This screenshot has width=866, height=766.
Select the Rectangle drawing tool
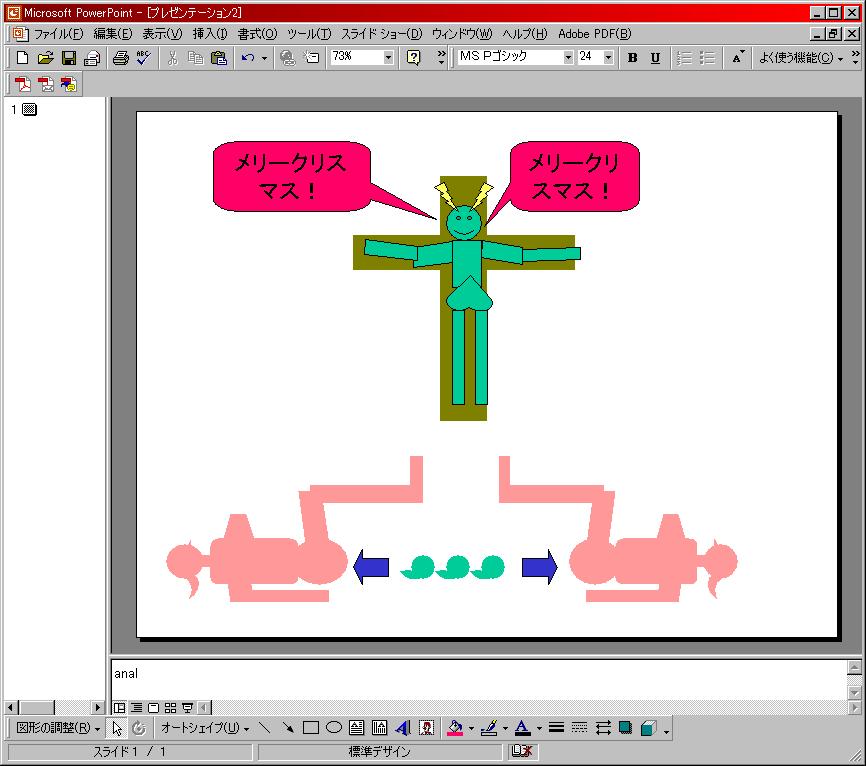coord(311,728)
